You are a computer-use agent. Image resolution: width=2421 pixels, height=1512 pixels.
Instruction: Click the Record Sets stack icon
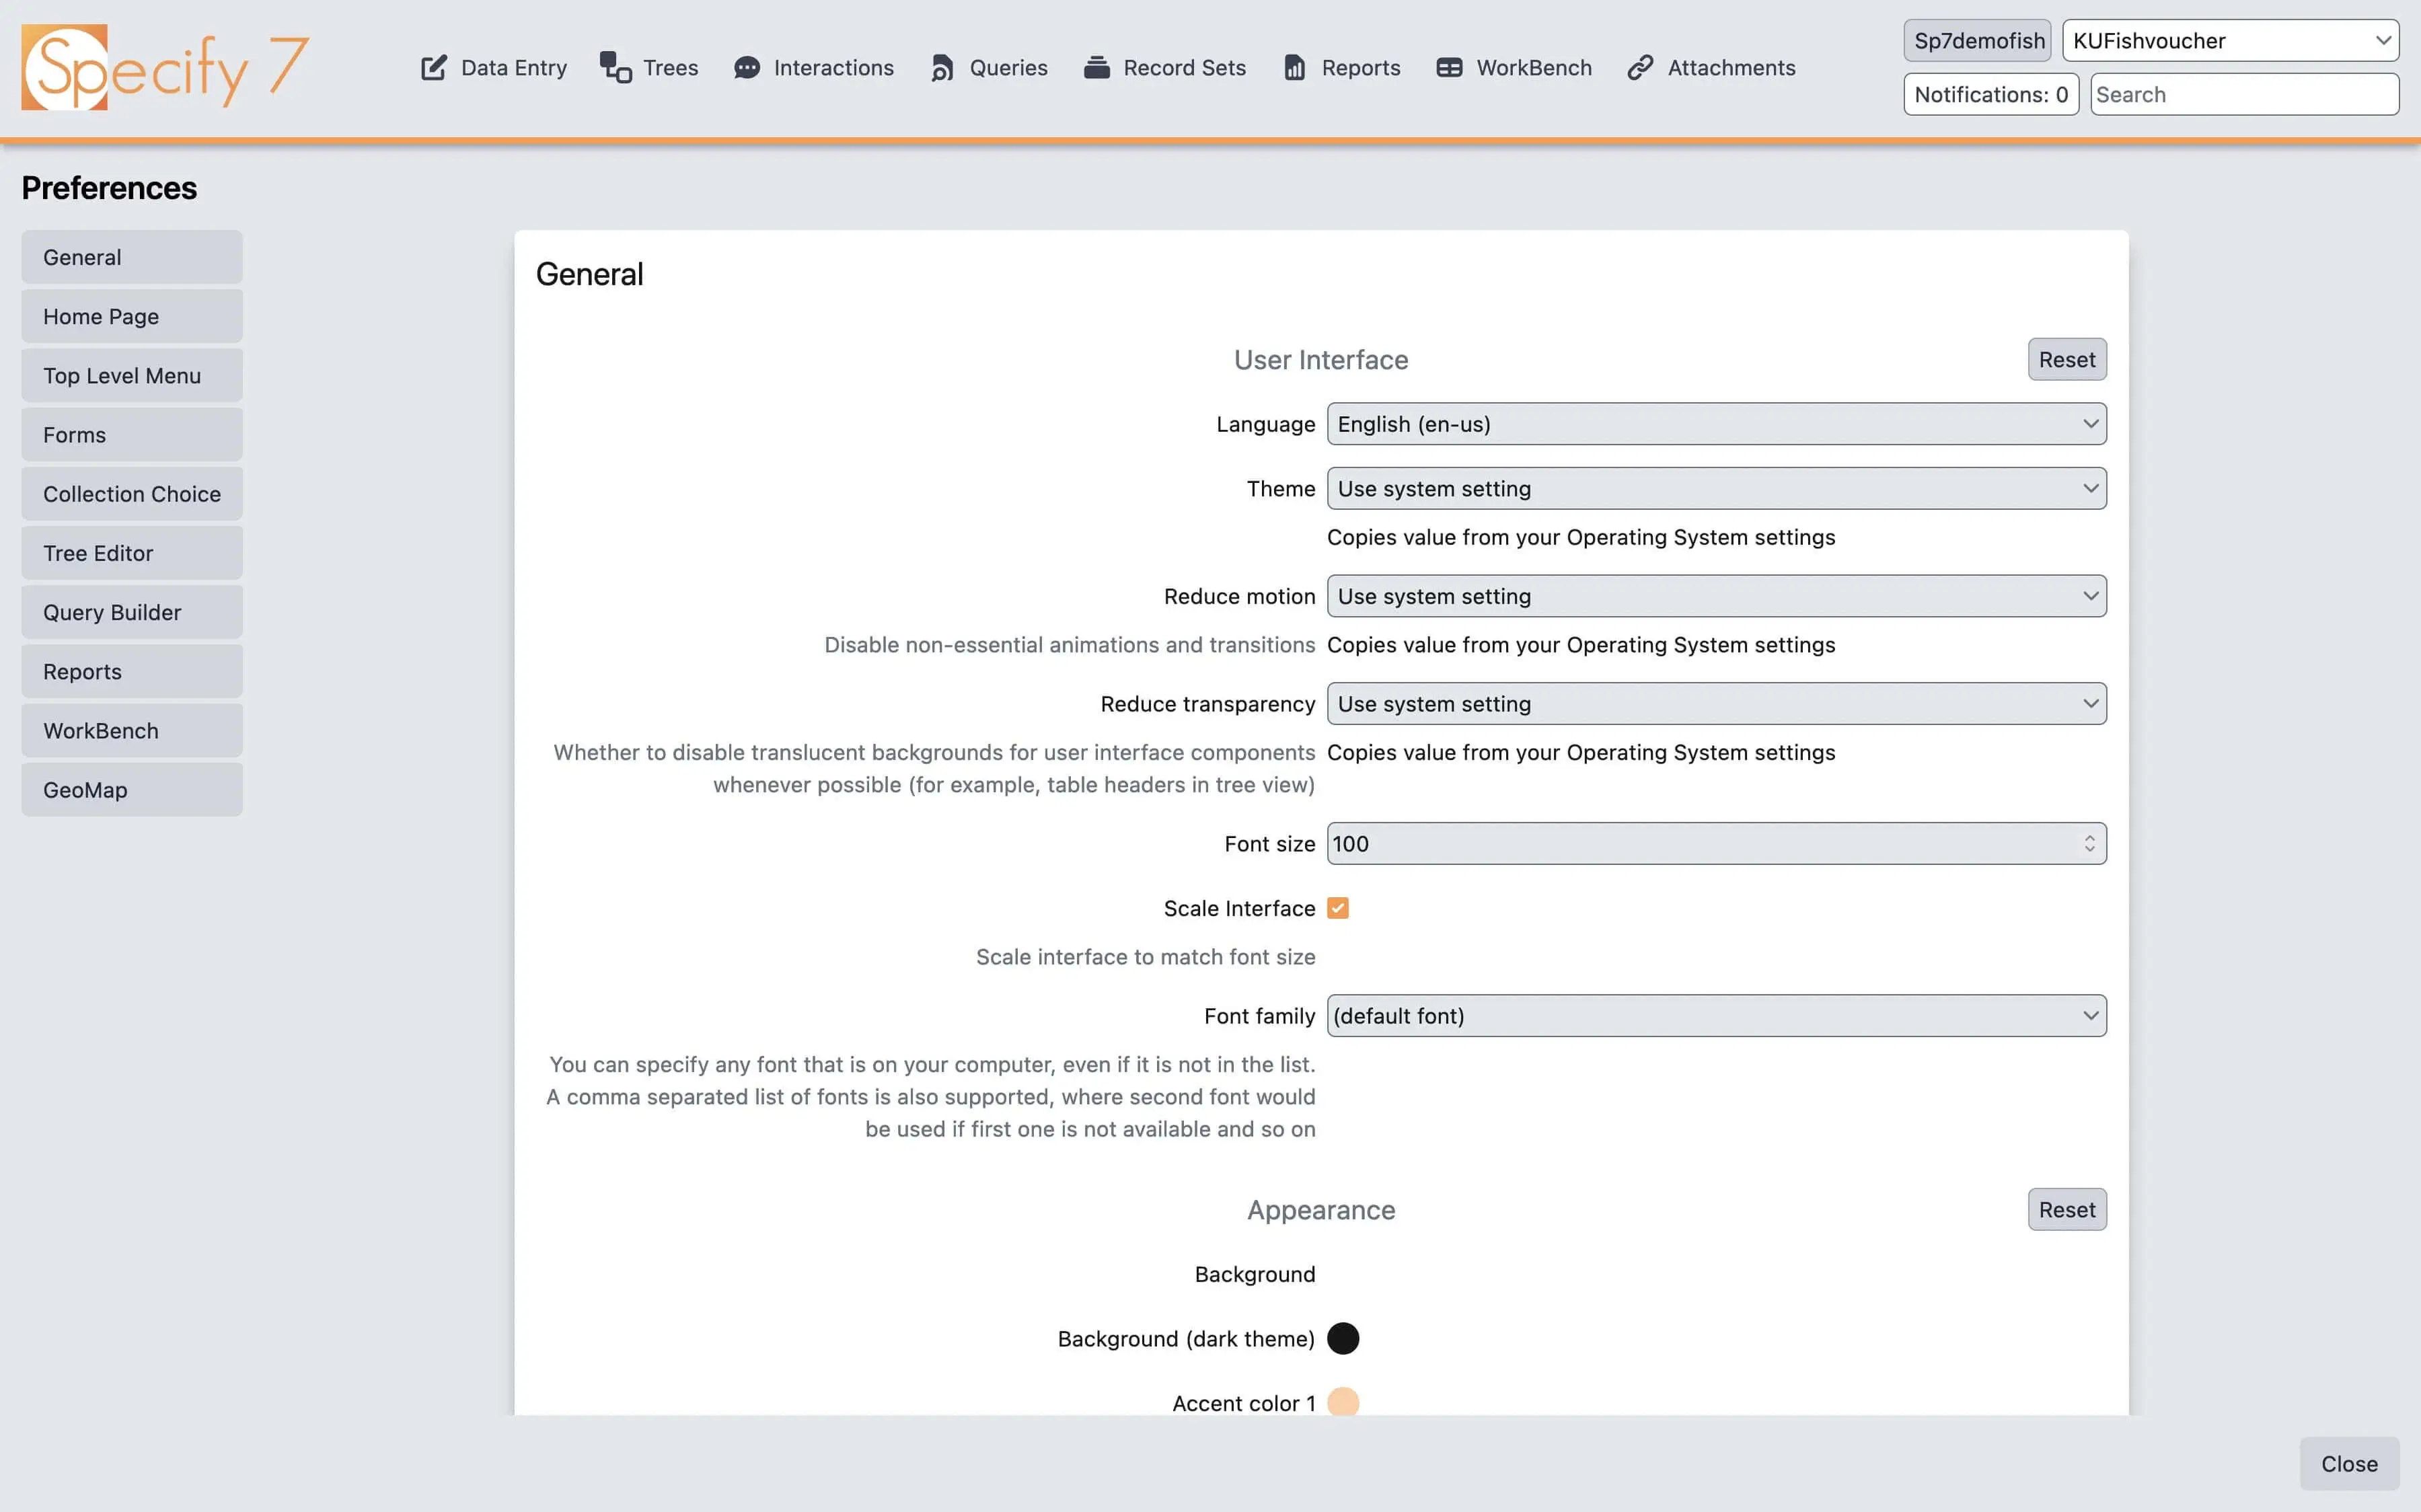point(1096,68)
